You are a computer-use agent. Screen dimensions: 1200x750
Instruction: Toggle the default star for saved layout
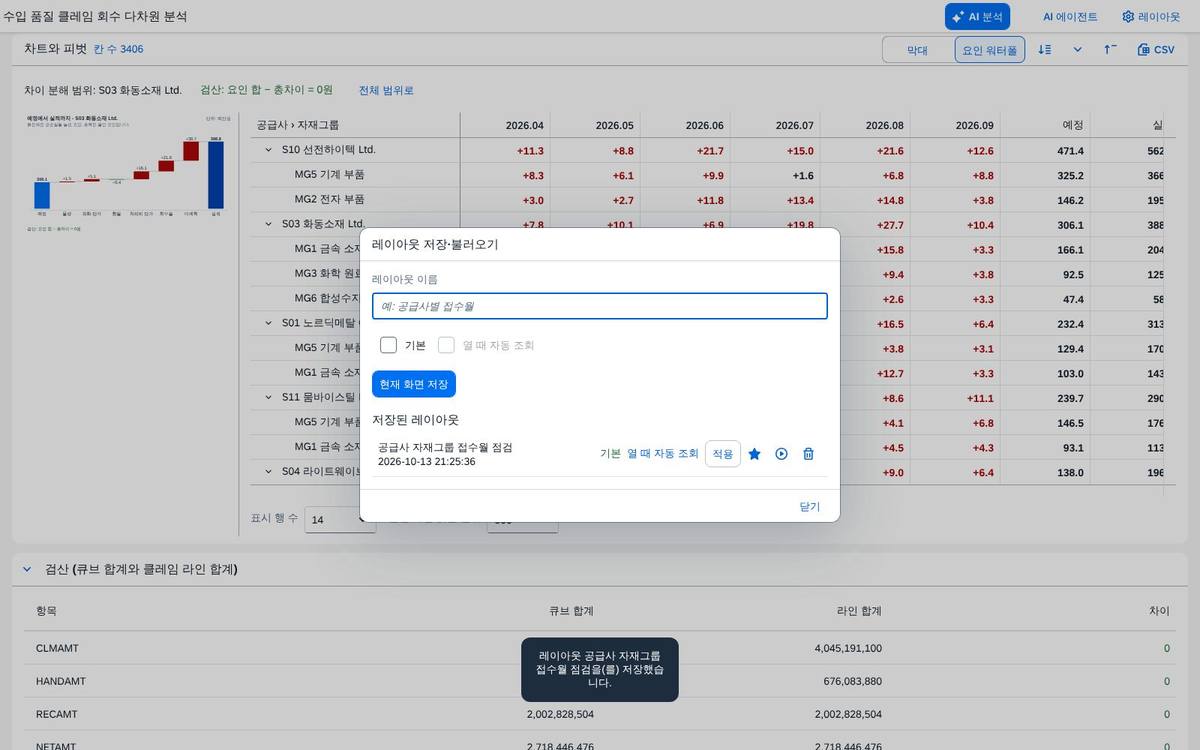click(755, 454)
